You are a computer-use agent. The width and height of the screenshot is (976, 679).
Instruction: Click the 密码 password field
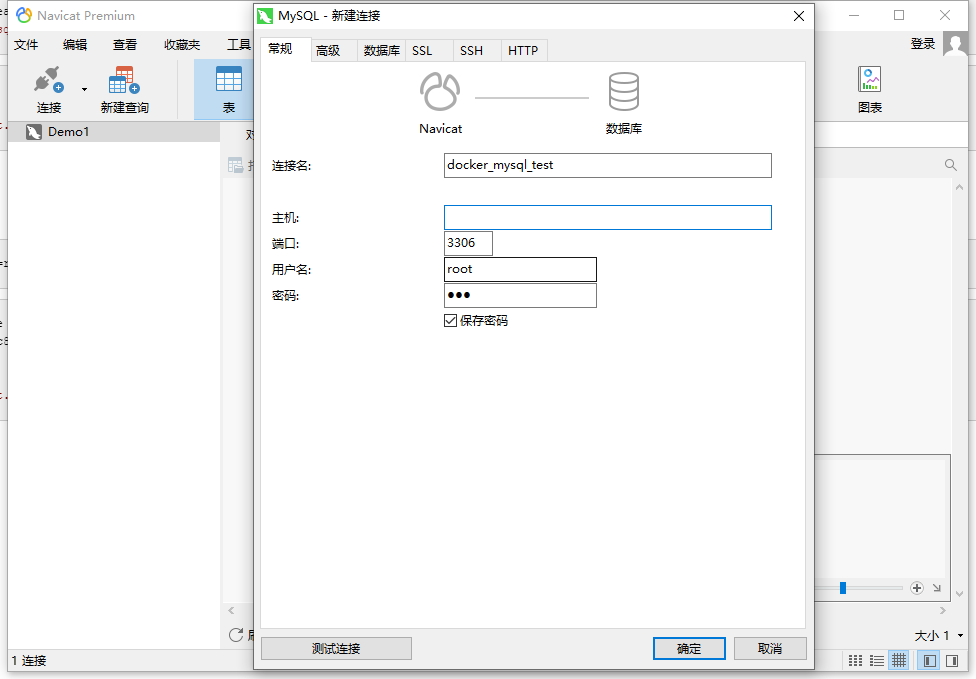520,296
